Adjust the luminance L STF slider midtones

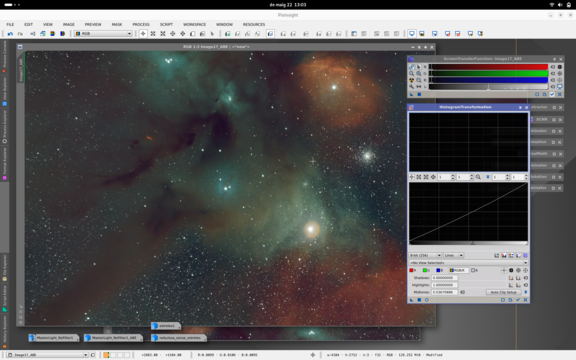[488, 87]
